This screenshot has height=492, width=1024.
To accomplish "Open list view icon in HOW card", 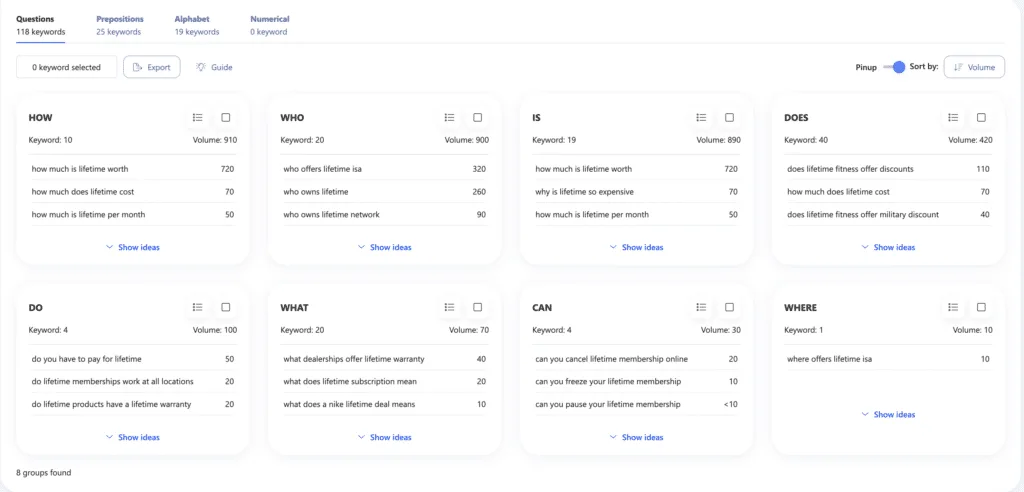I will [198, 118].
